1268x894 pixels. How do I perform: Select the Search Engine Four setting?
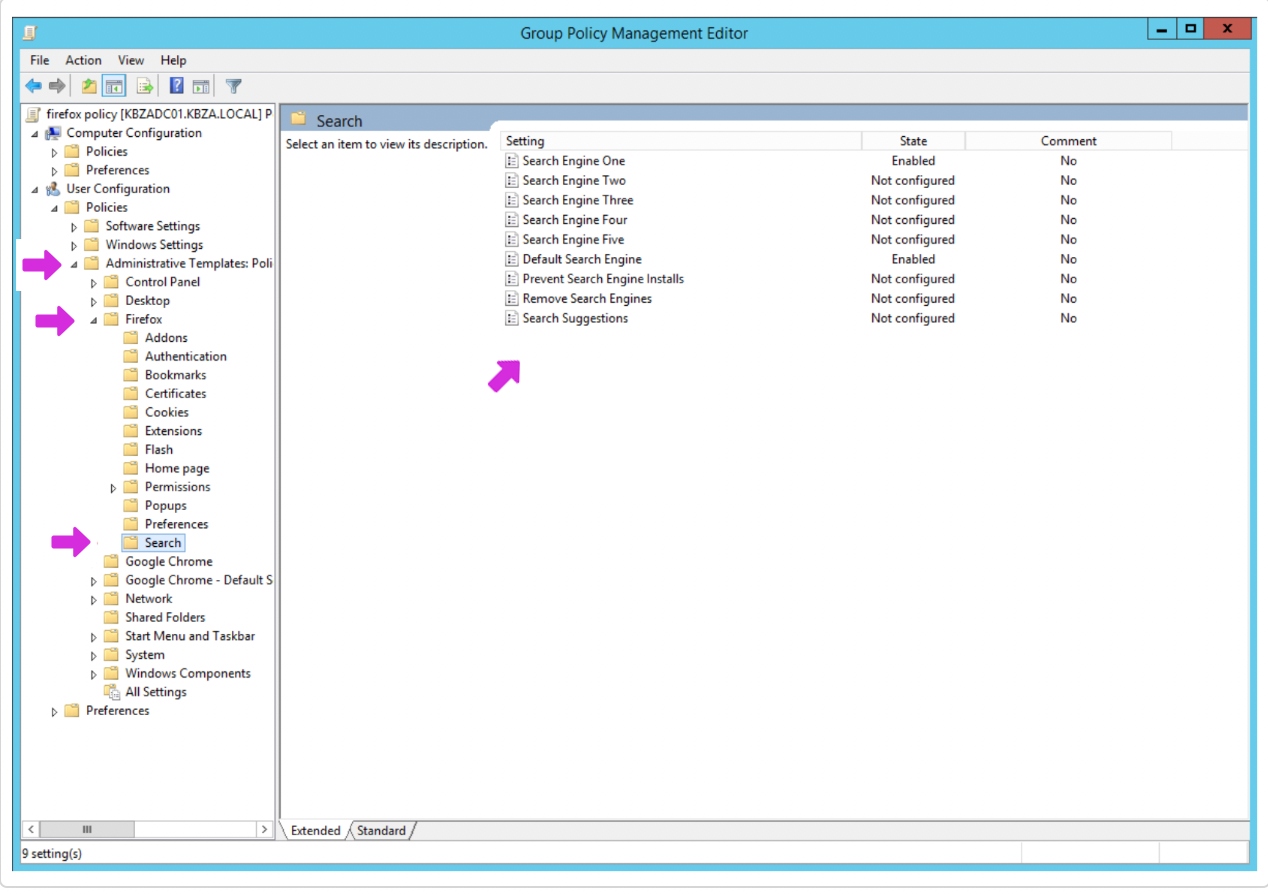coord(575,220)
